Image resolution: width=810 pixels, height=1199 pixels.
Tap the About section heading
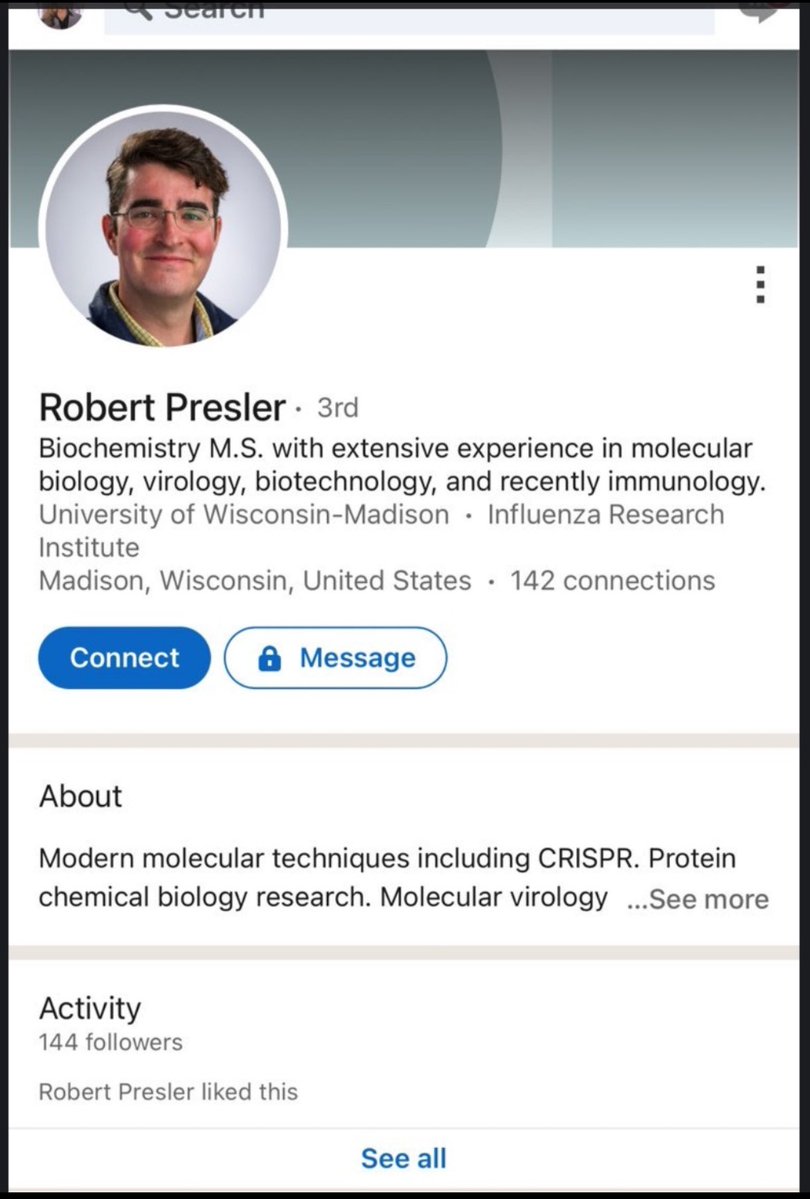coord(80,796)
